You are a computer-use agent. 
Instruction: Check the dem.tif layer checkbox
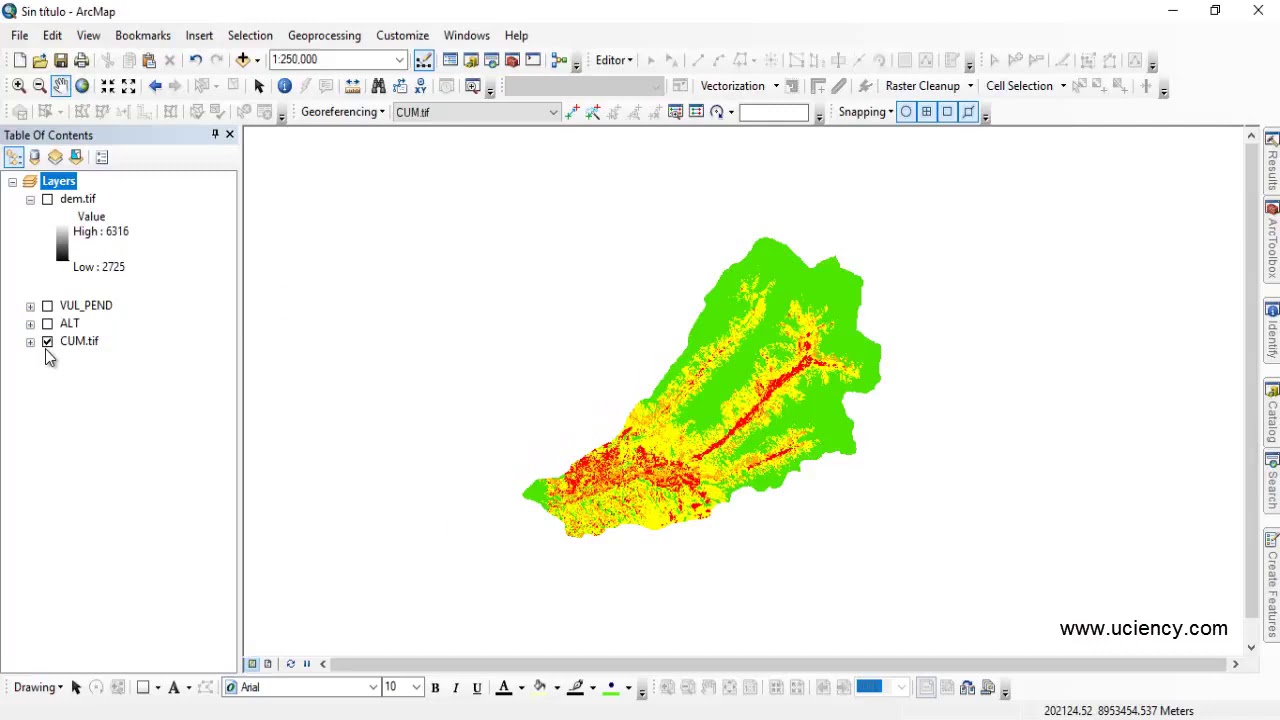coord(47,199)
